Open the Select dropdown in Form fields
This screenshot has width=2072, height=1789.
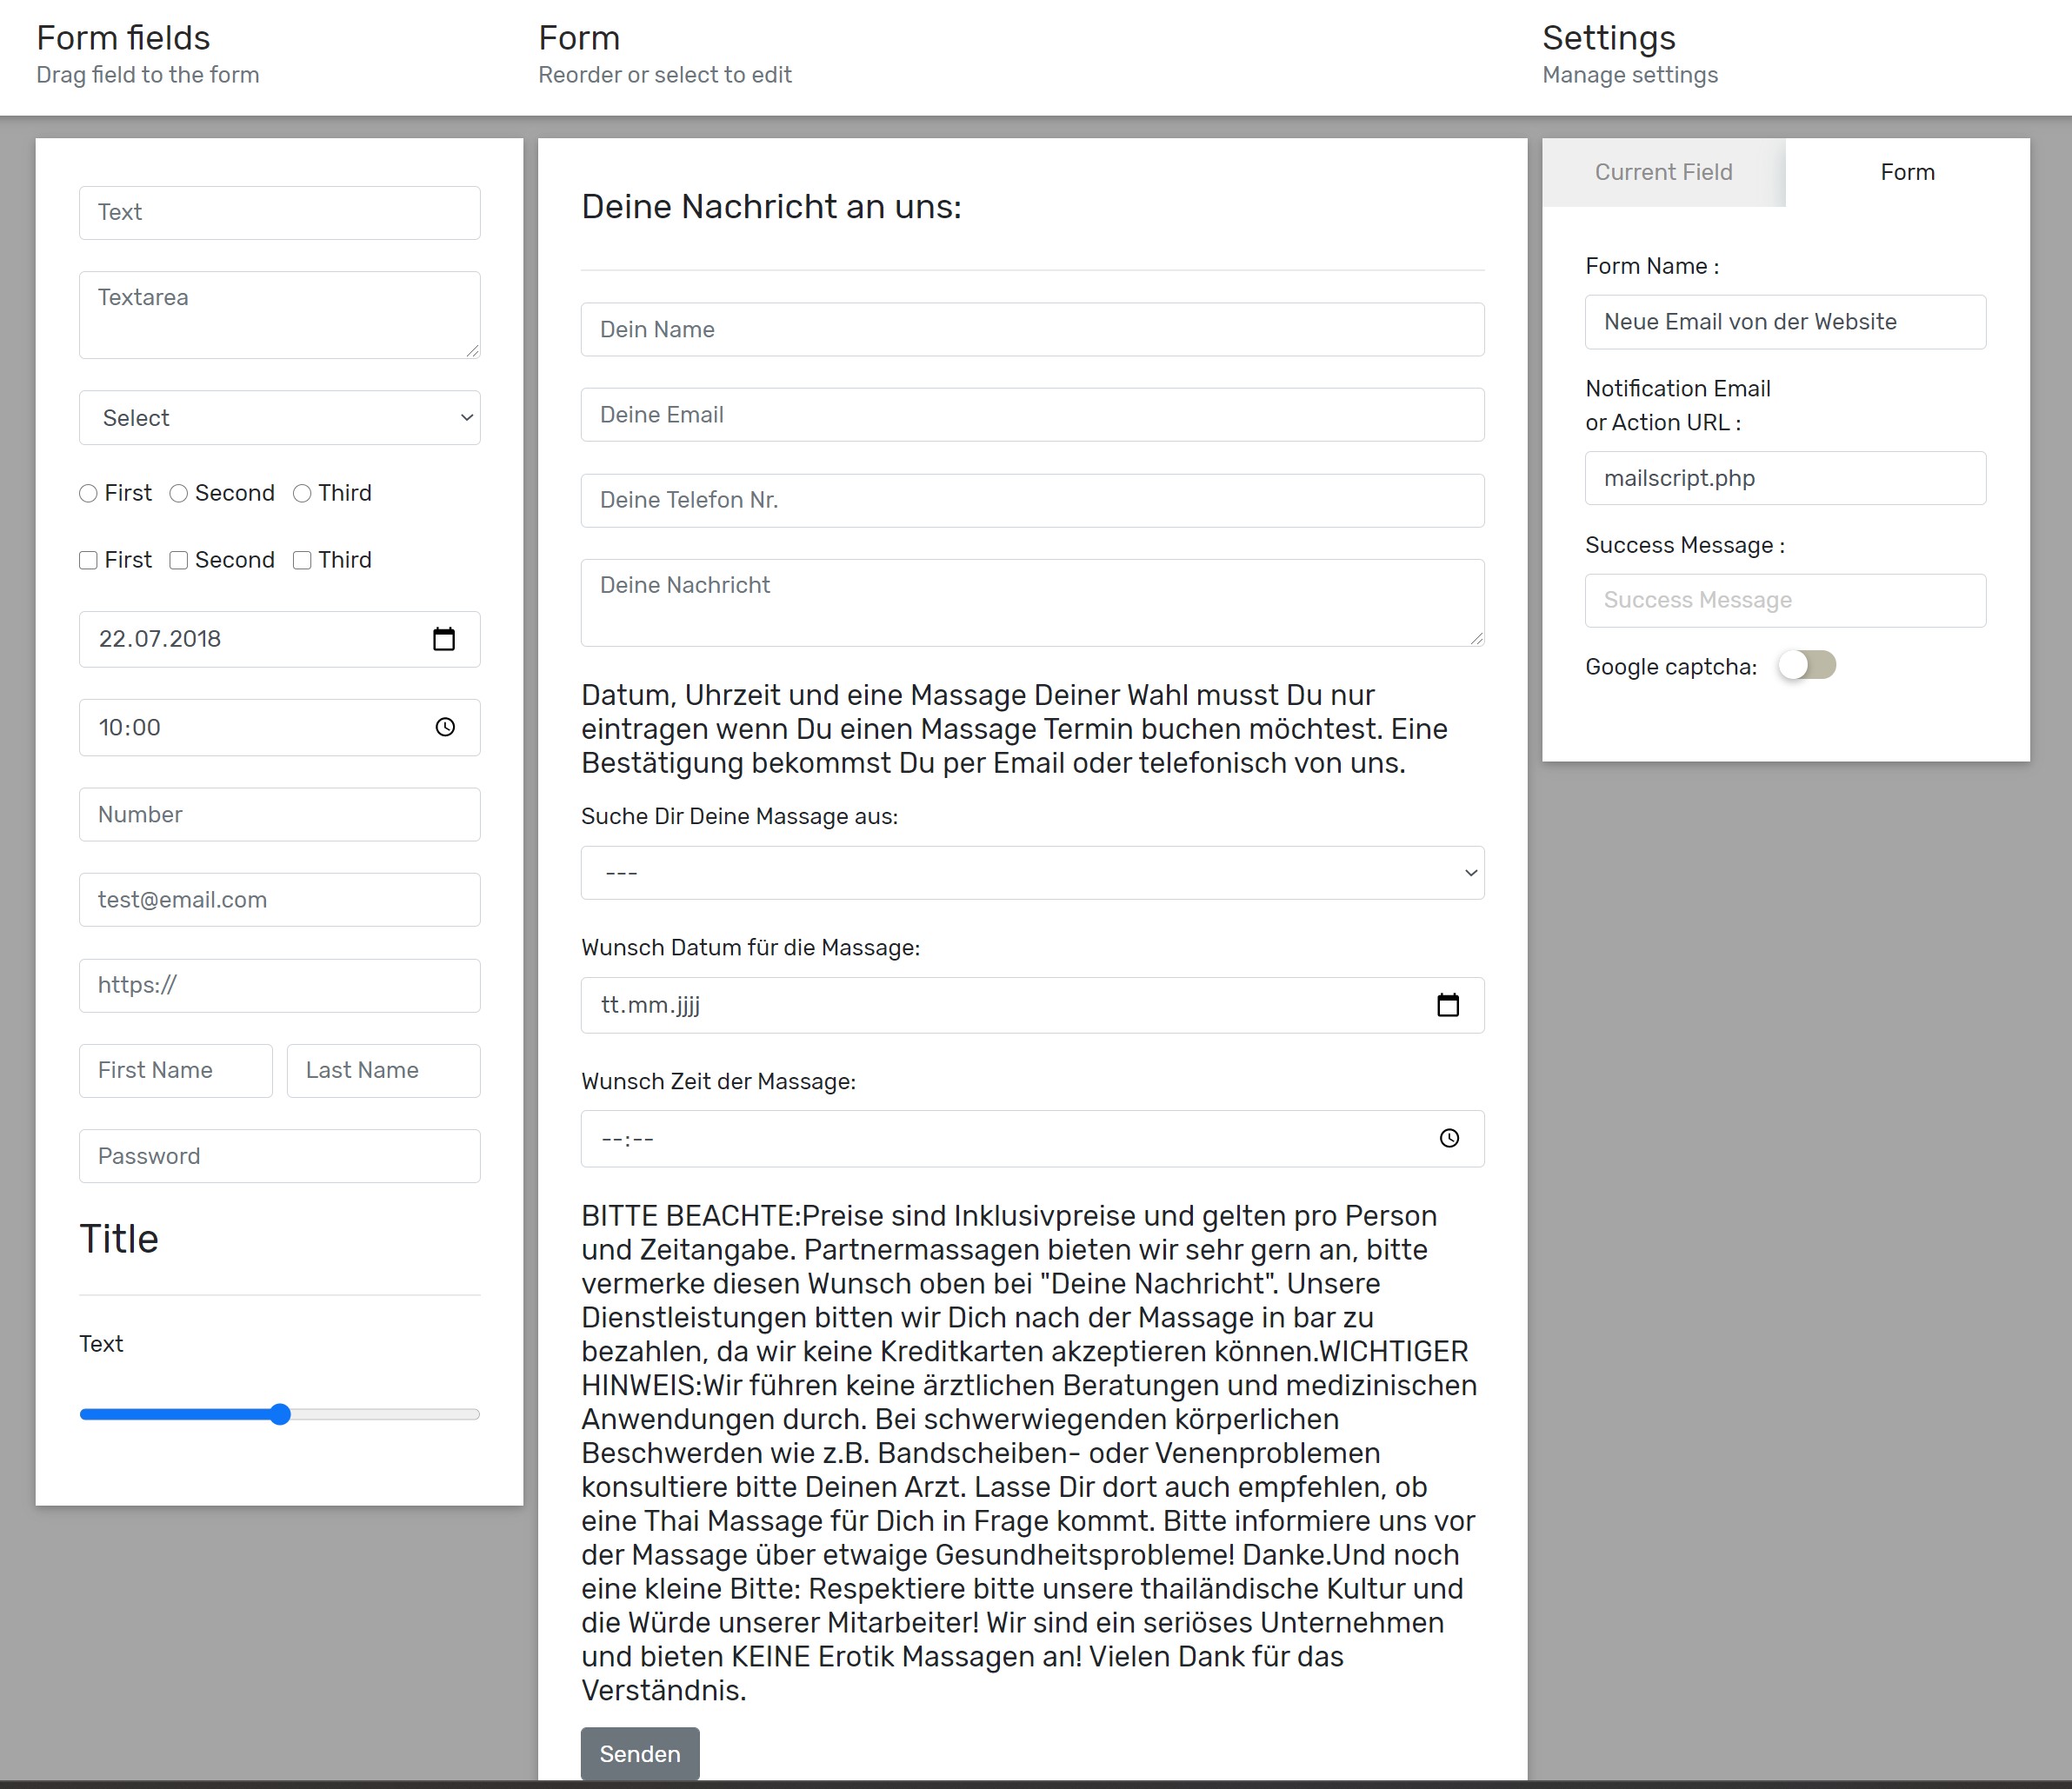click(280, 418)
